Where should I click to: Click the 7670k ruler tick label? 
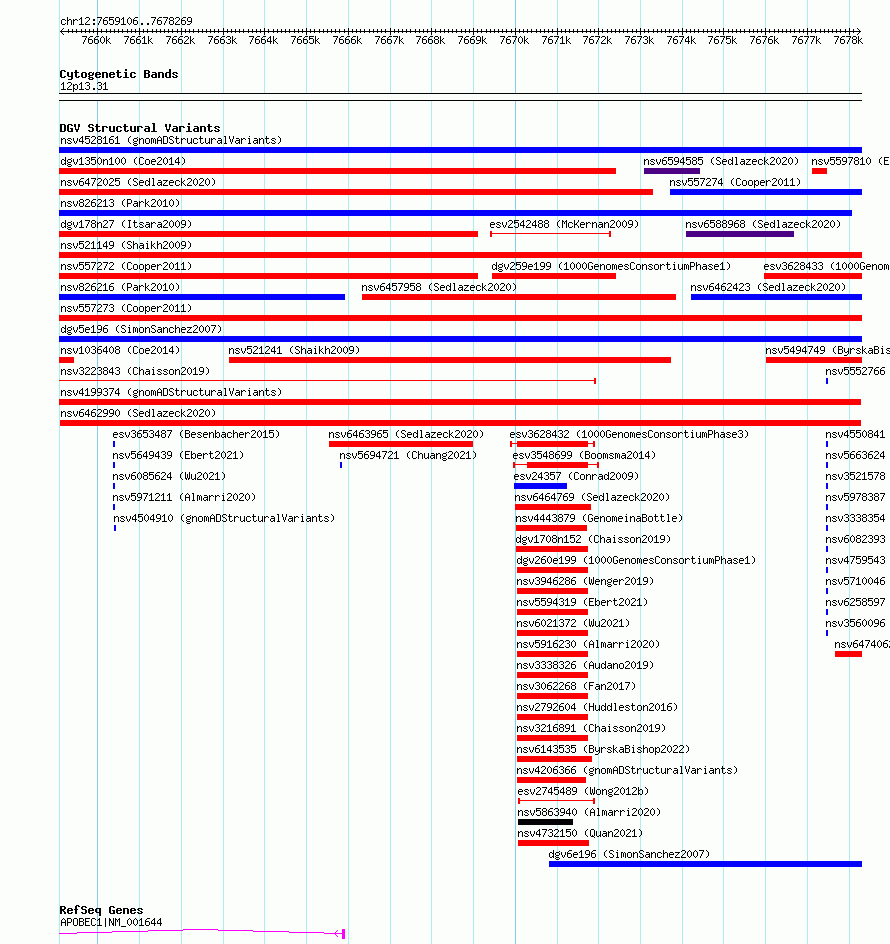pos(514,41)
